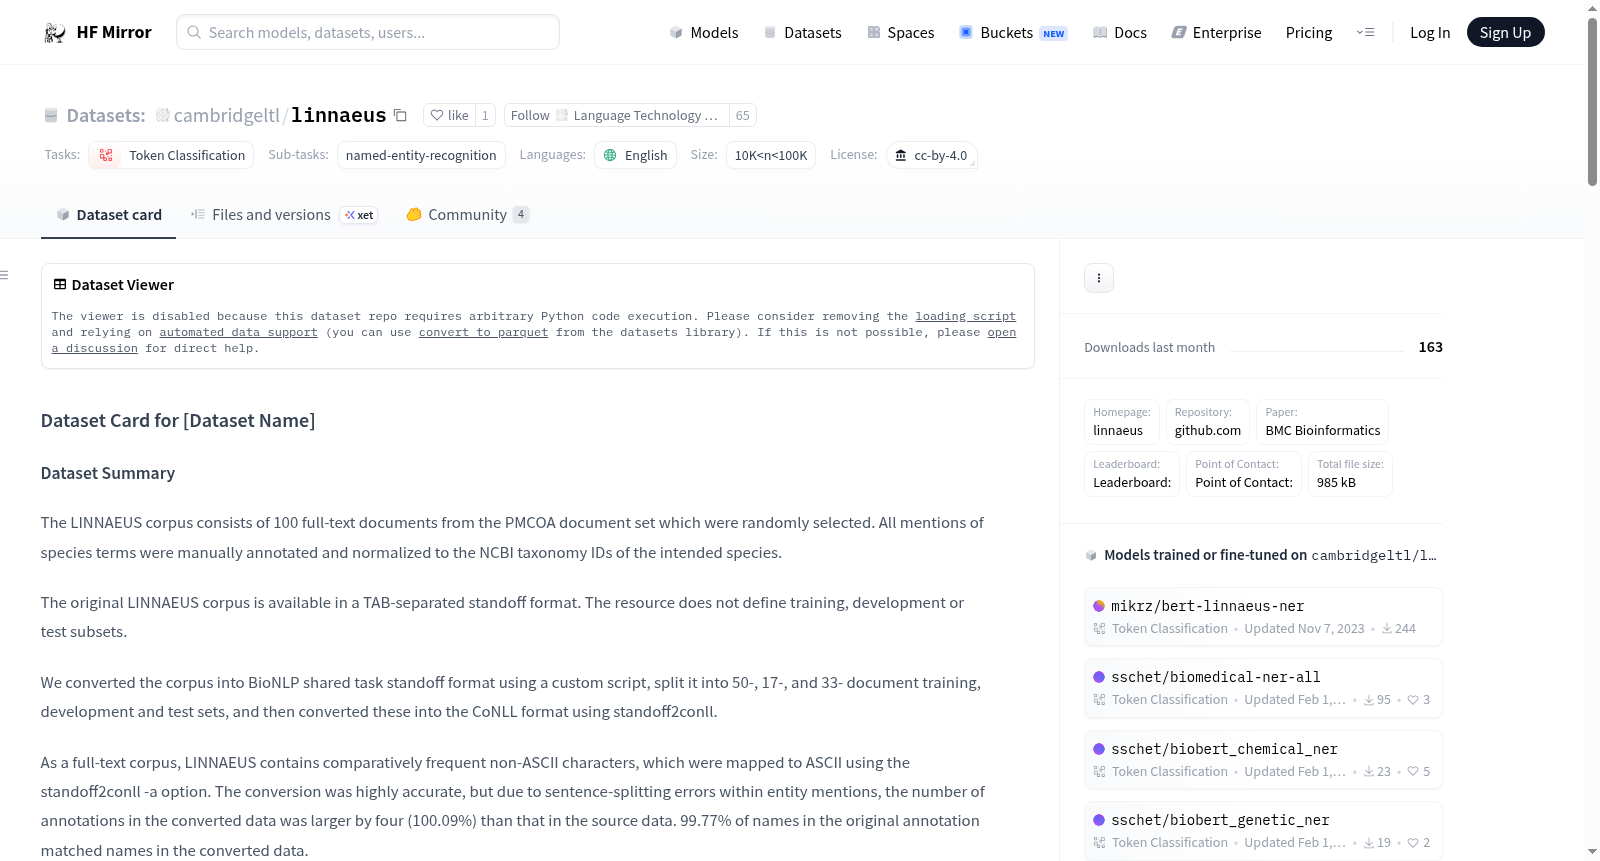Screen dimensions: 1600x861
Task: Follow Language Technology organization
Action: (x=615, y=115)
